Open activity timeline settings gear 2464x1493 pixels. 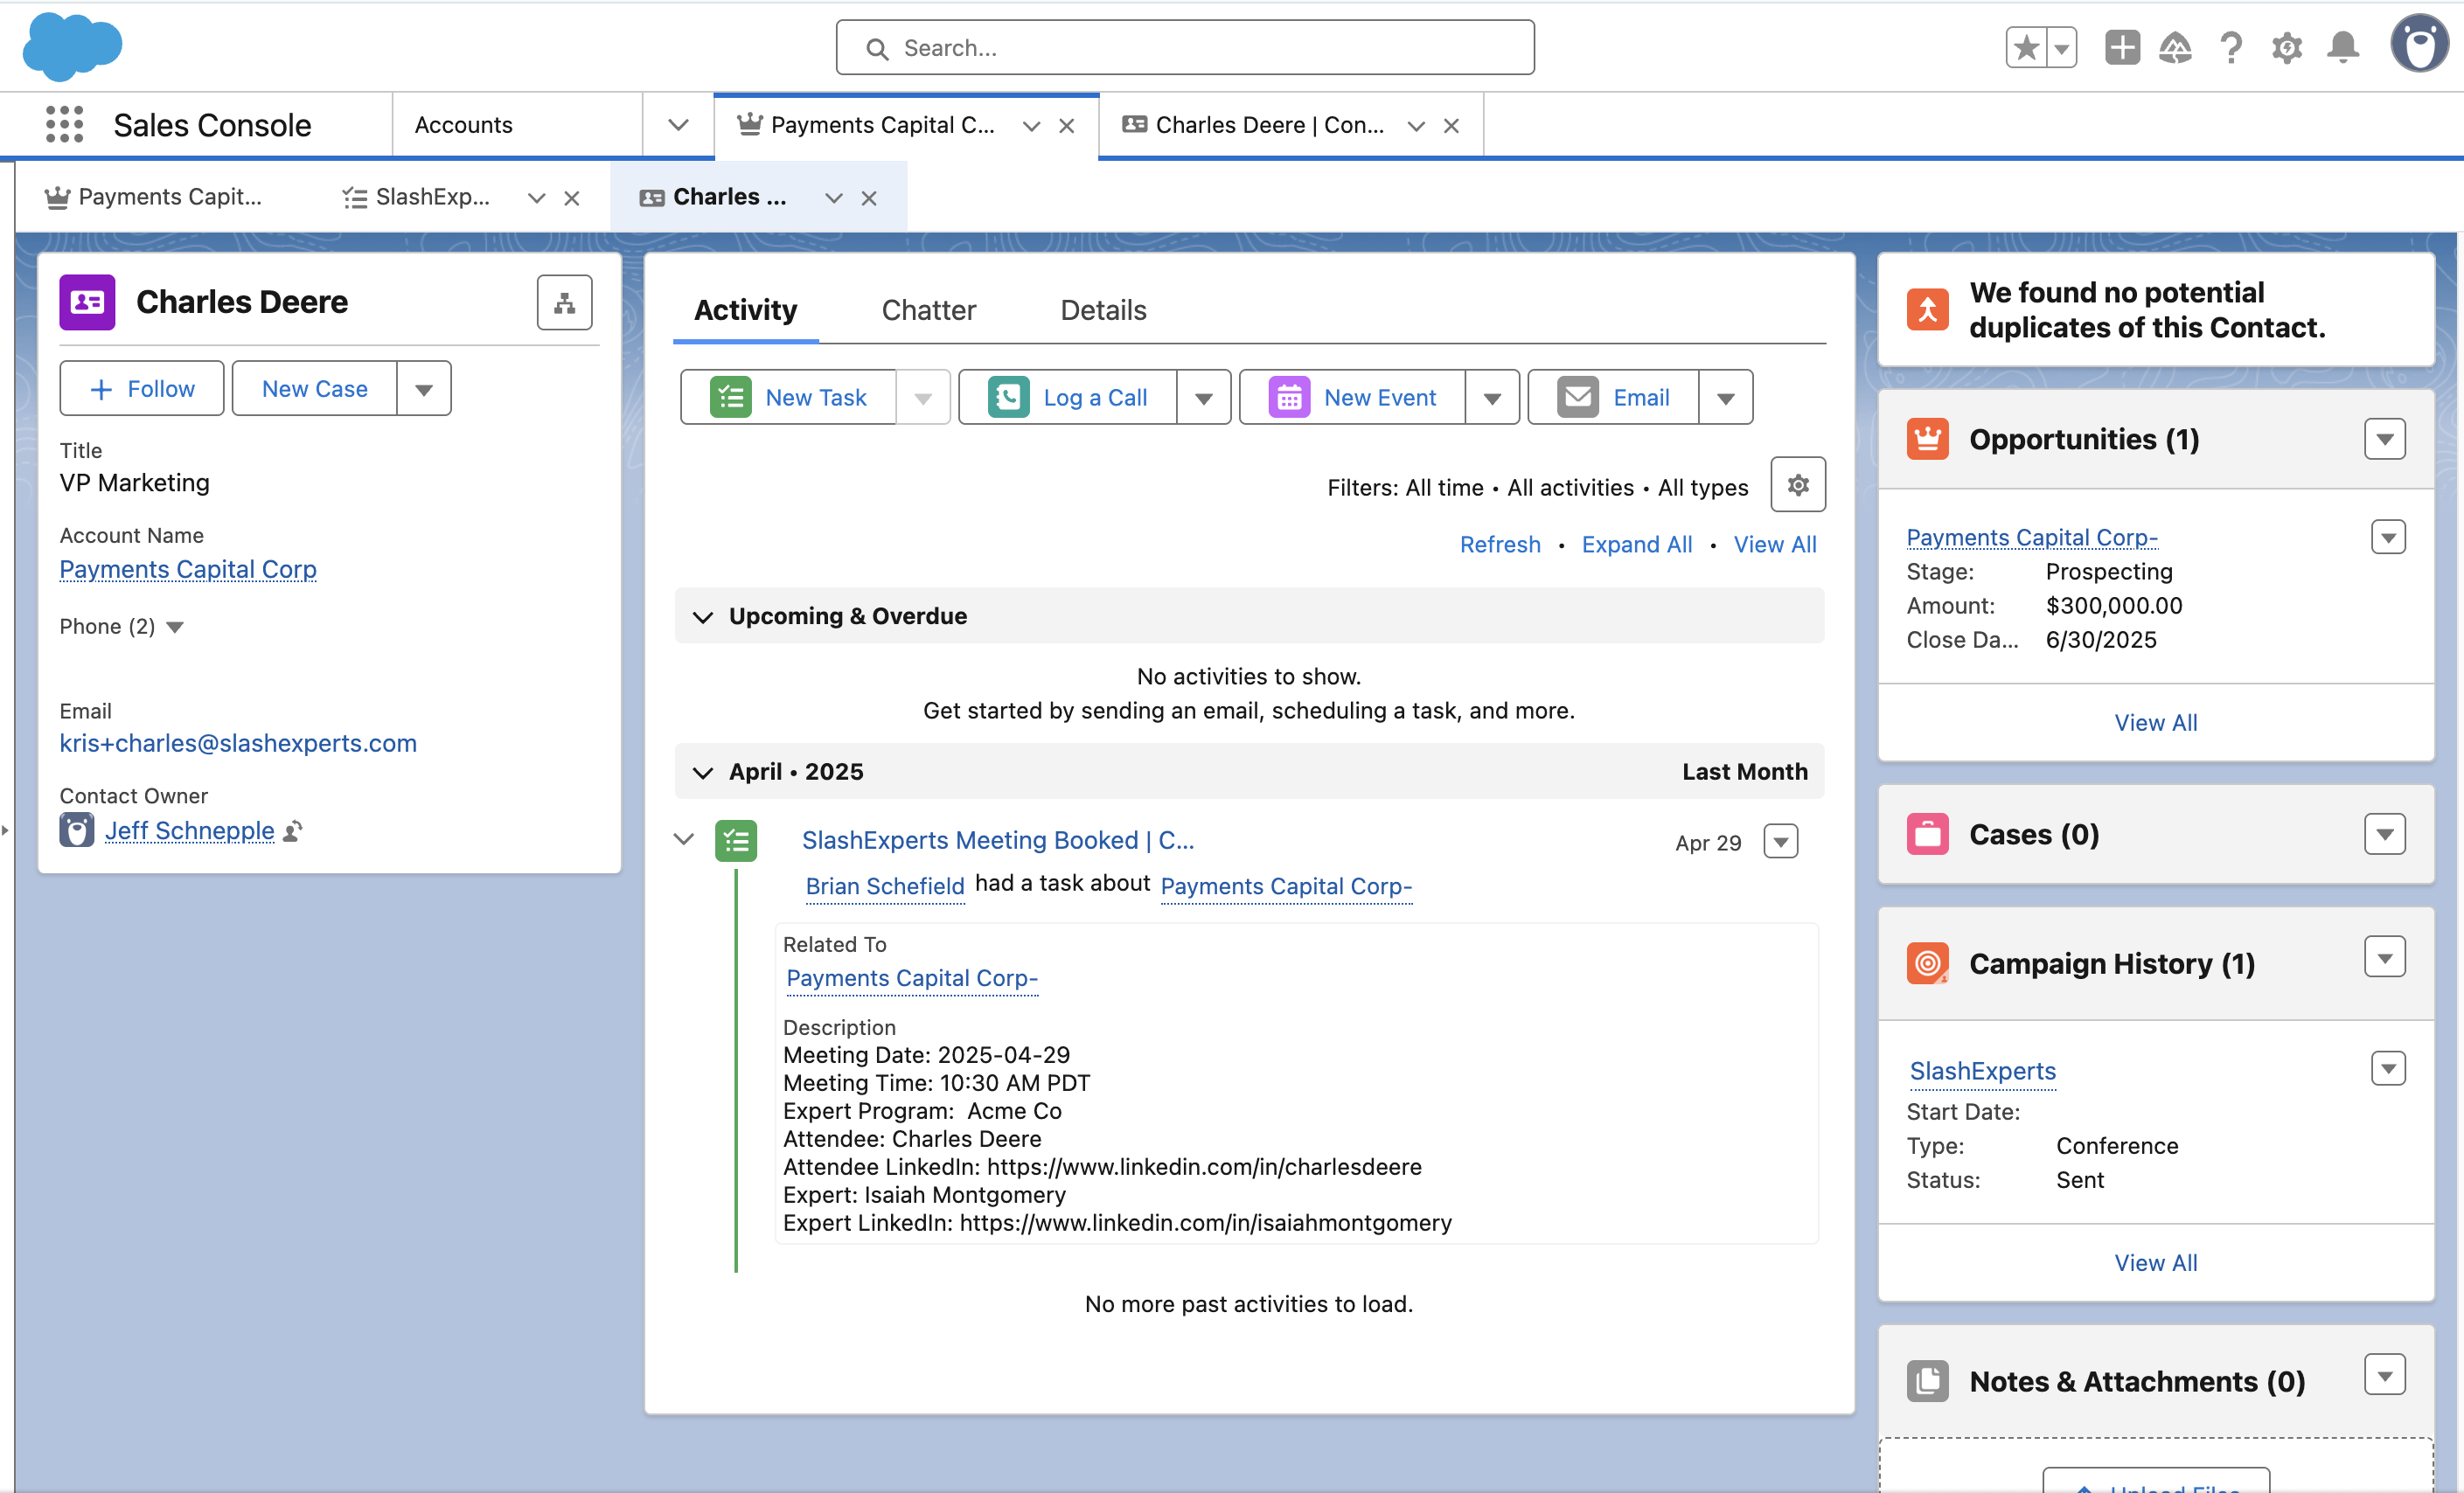[x=1797, y=485]
